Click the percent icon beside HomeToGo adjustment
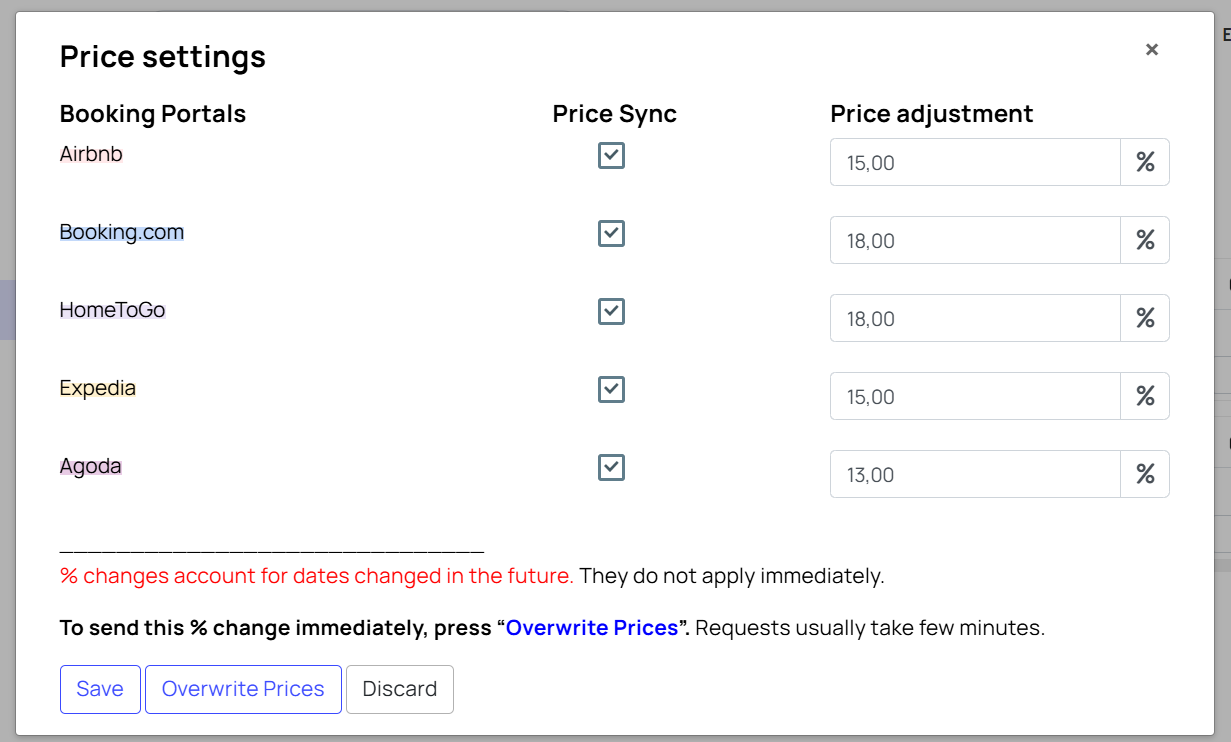 [x=1145, y=318]
